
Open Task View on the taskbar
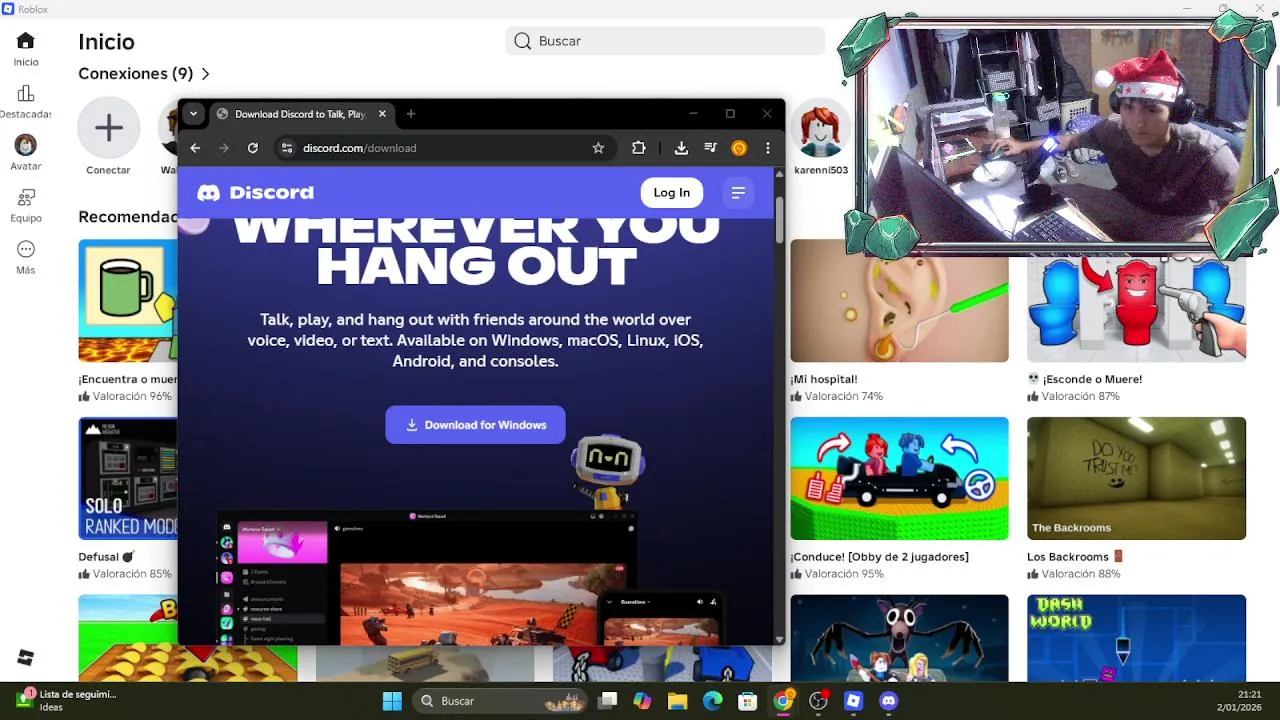608,701
